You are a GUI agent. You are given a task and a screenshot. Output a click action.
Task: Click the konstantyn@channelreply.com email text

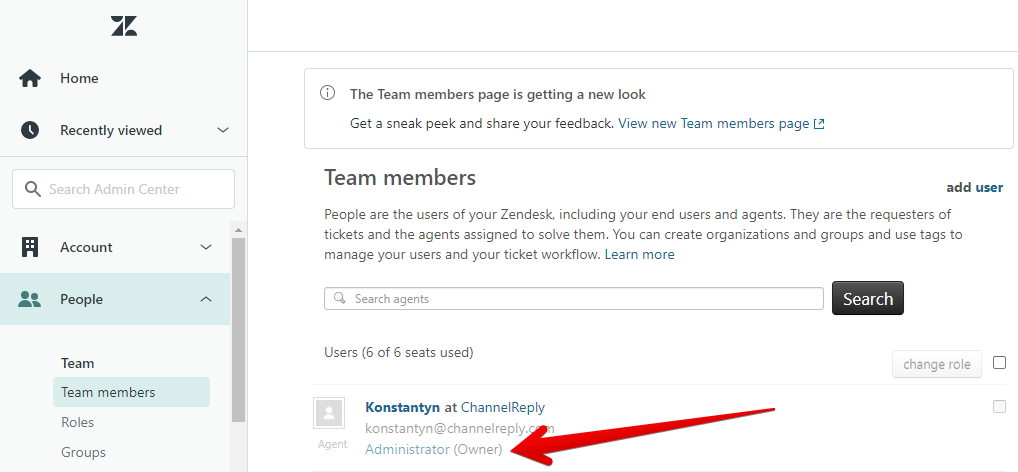tap(460, 428)
